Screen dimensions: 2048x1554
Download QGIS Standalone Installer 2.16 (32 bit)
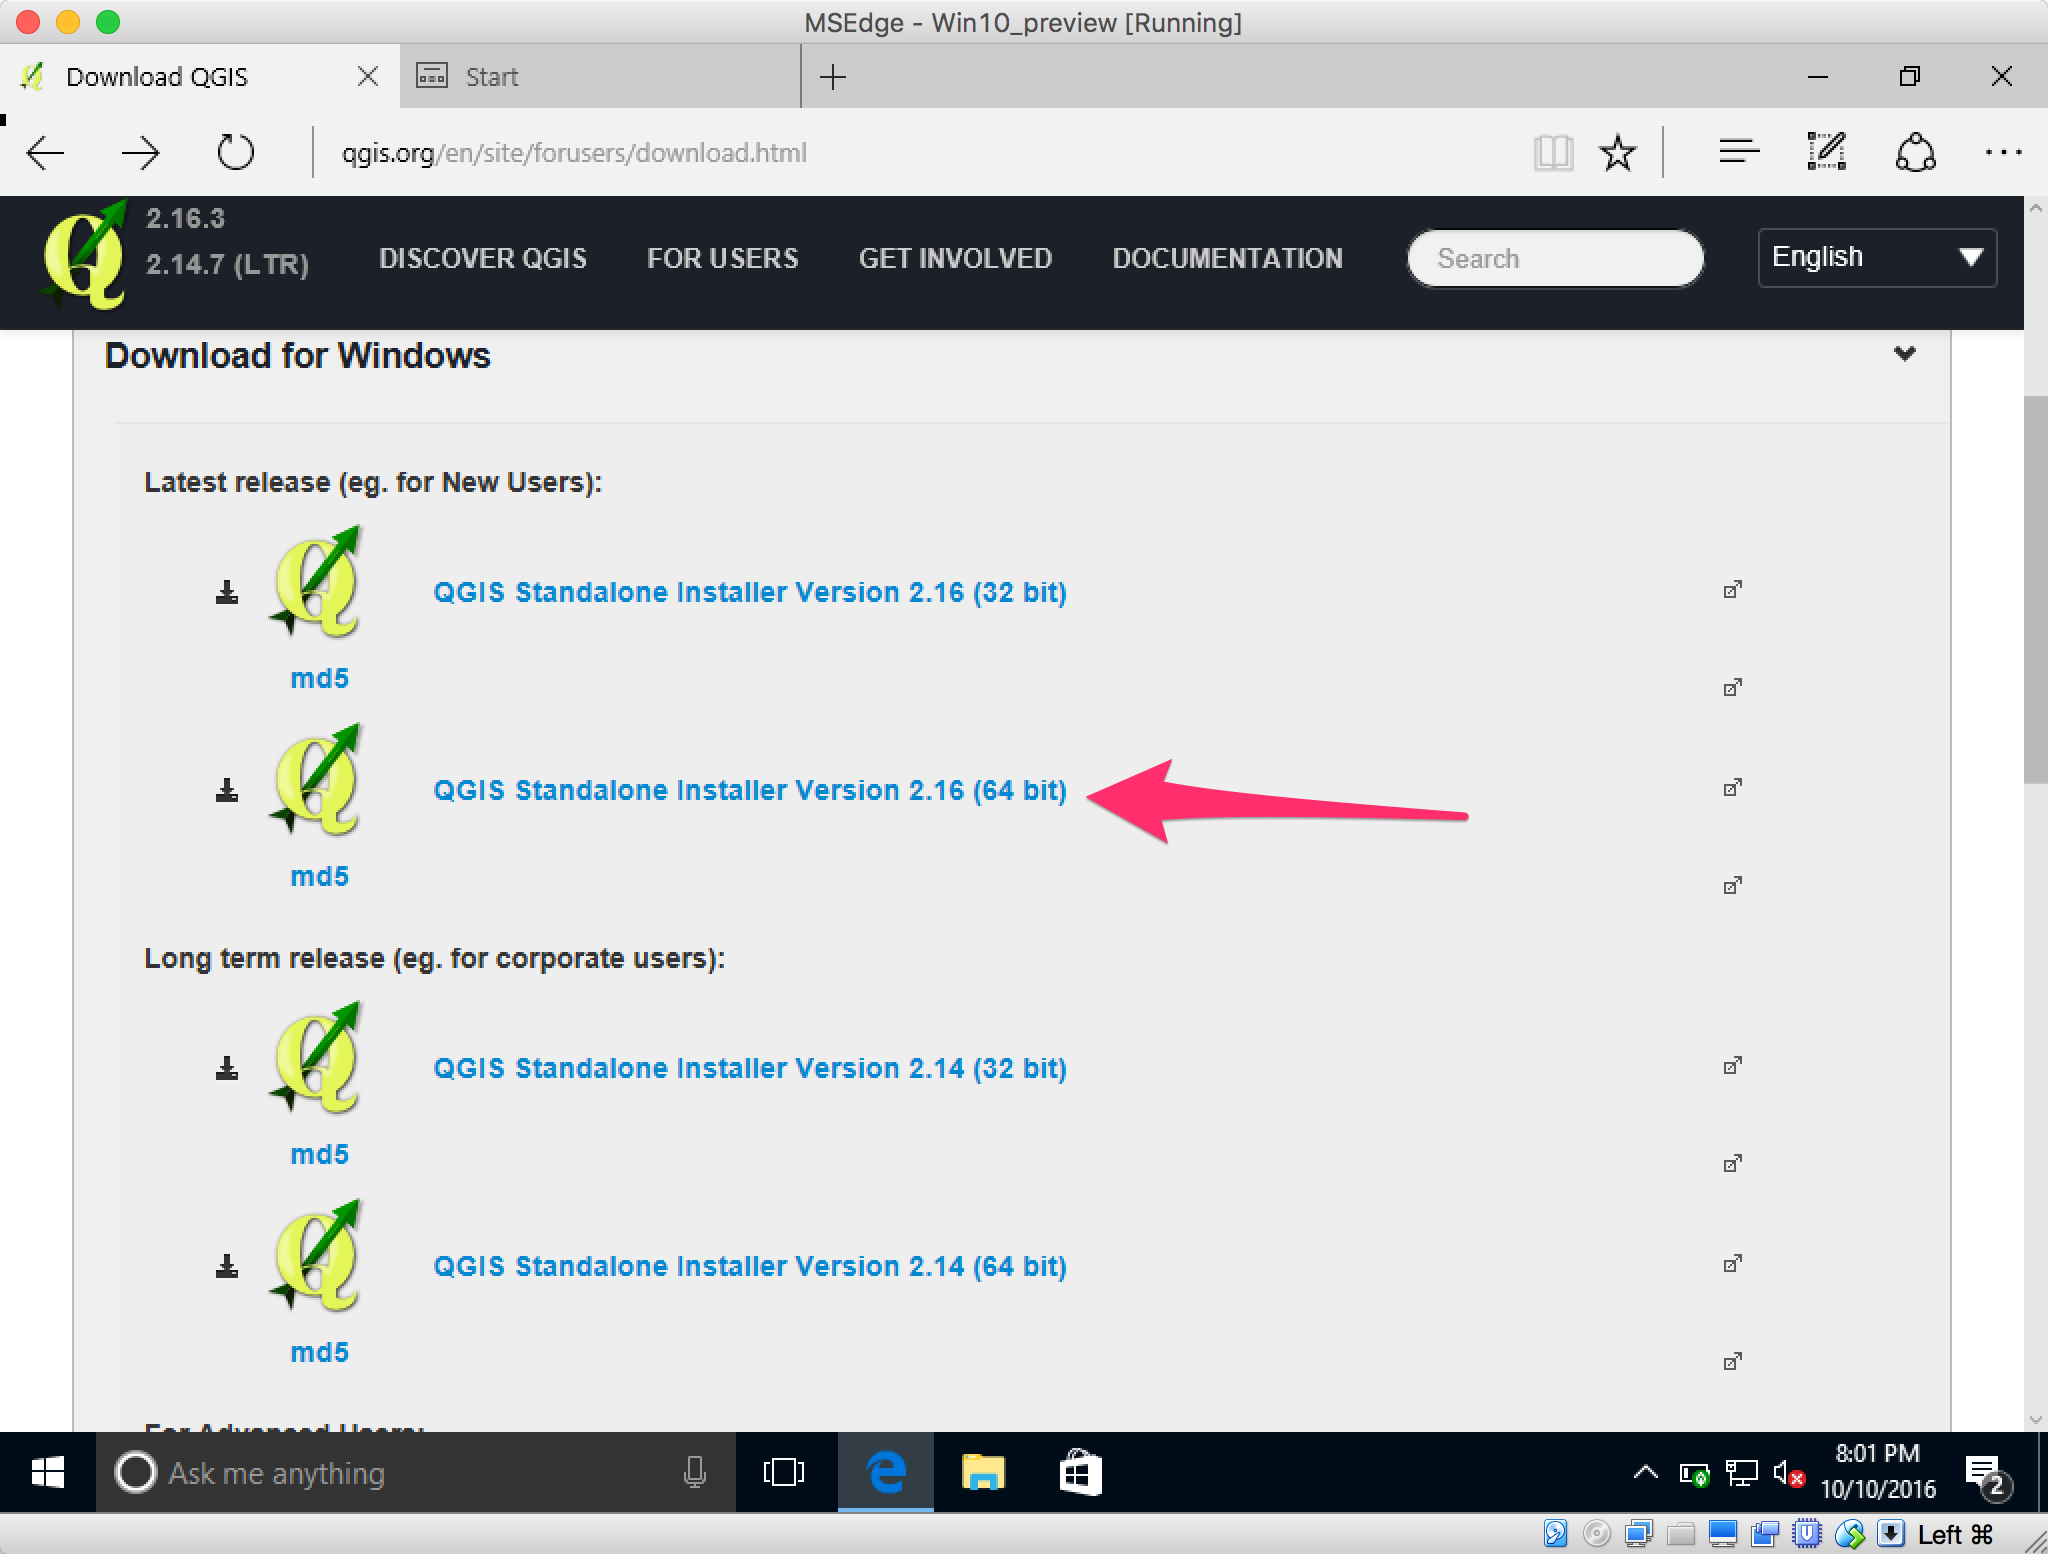(750, 592)
